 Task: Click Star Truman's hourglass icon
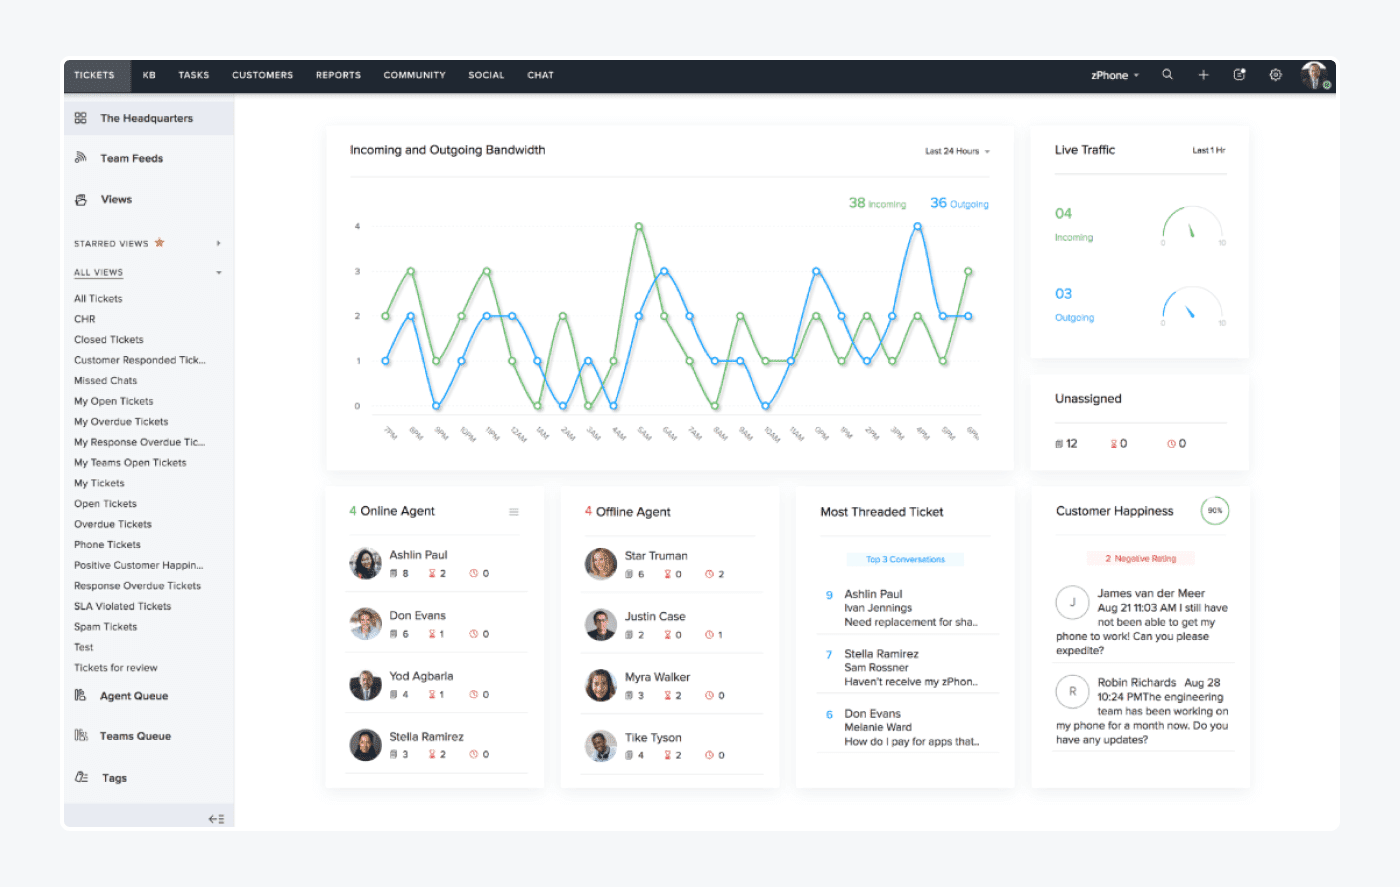pyautogui.click(x=668, y=575)
